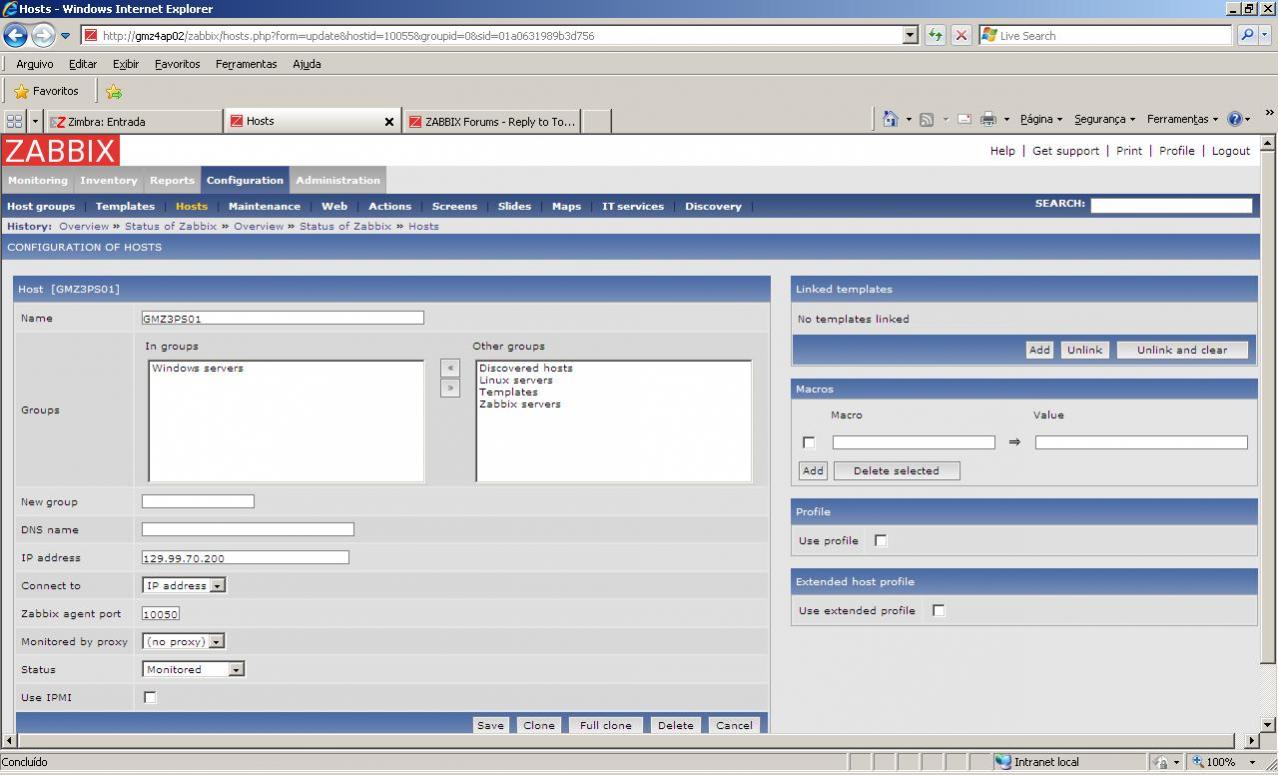Close the Hosts browser tab

389,122
